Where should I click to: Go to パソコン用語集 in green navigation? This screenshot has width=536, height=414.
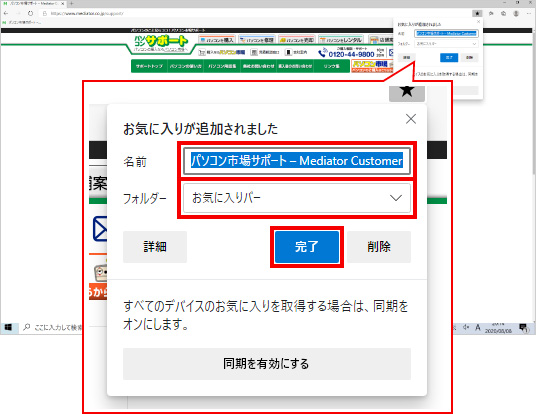pos(222,66)
